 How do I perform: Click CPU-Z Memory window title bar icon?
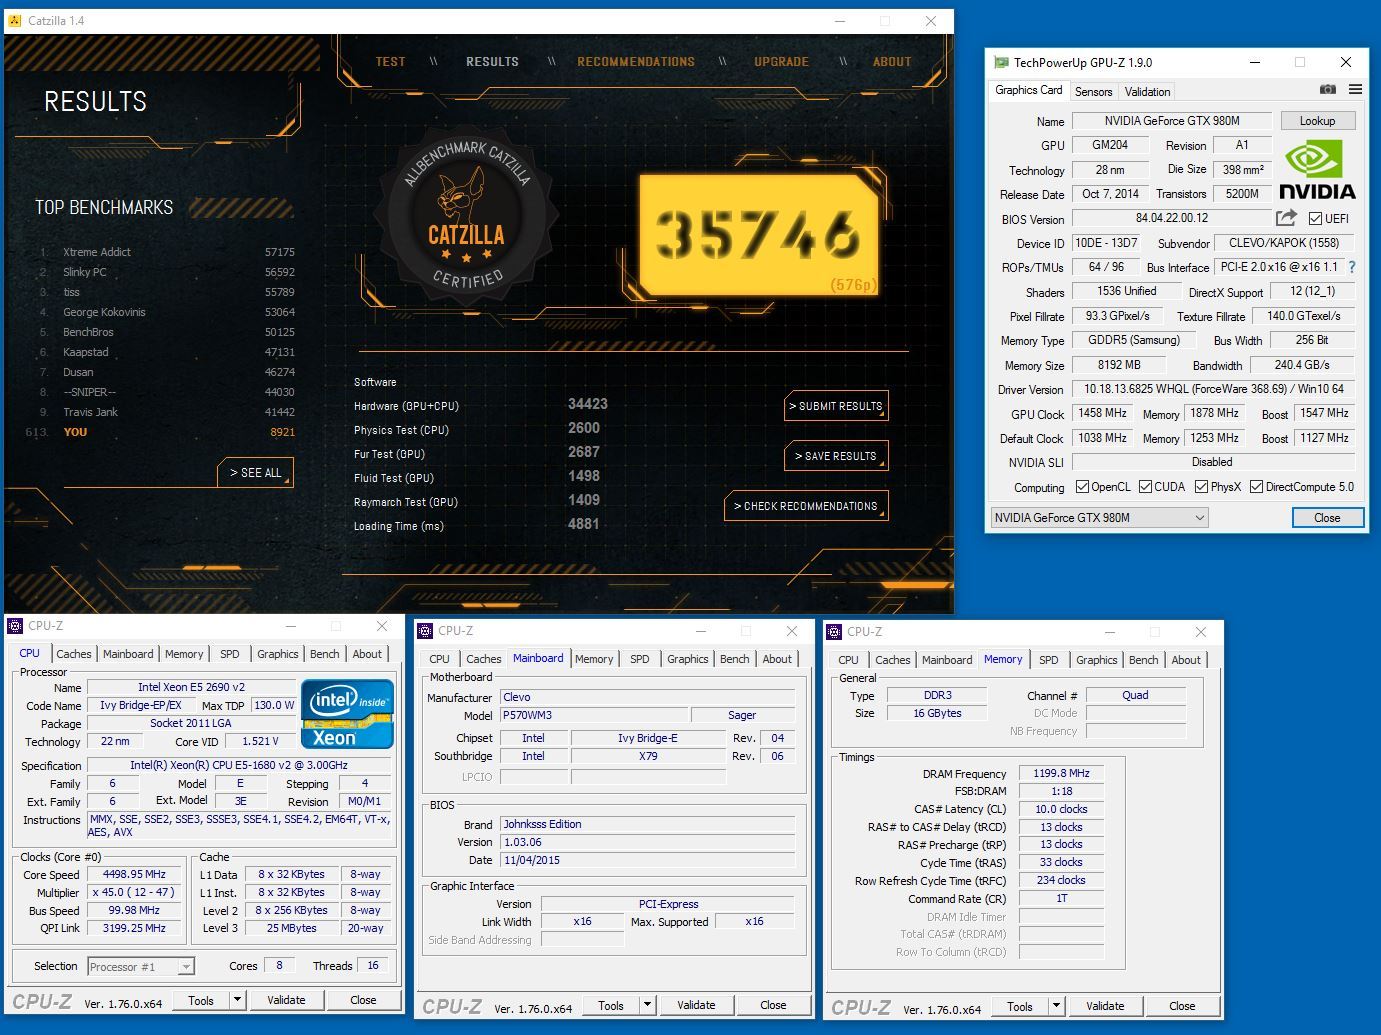pyautogui.click(x=834, y=632)
